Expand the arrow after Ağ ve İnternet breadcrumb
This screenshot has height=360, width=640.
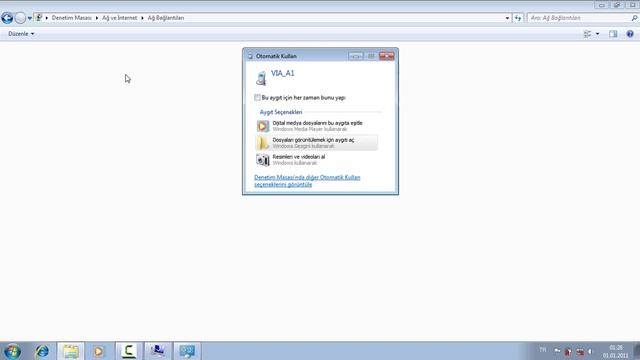142,18
